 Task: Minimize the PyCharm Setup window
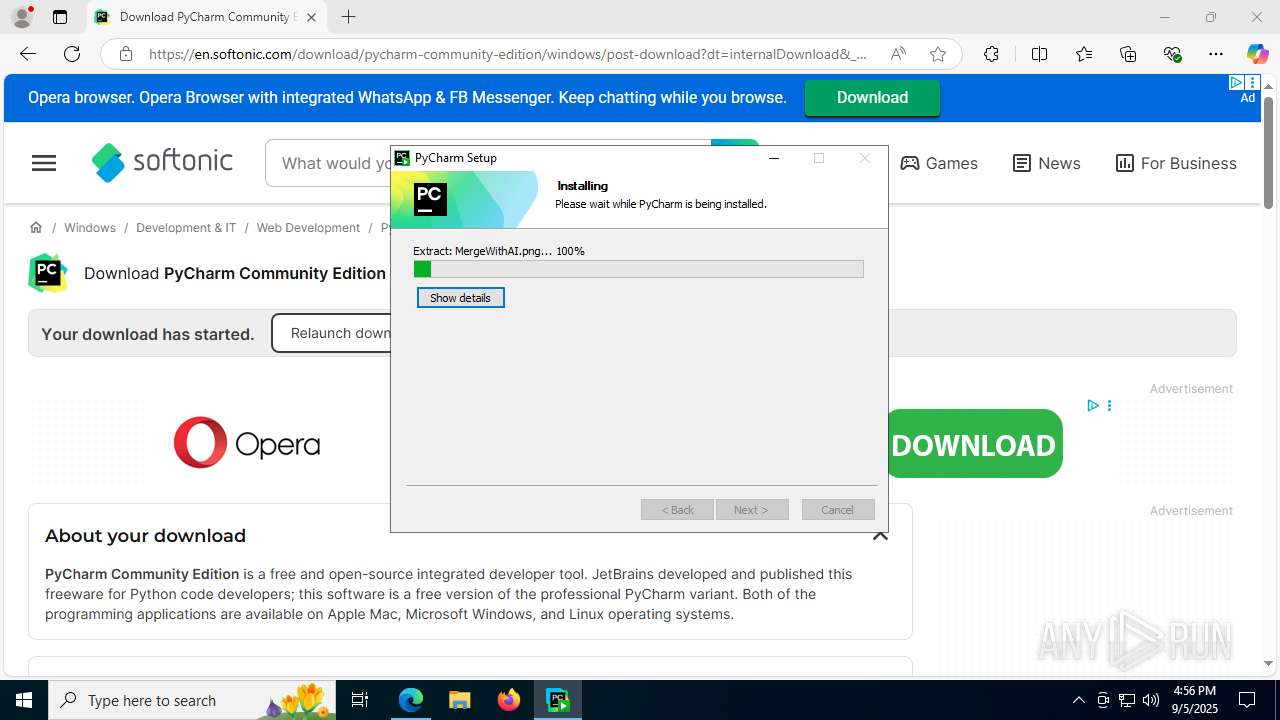pos(774,158)
